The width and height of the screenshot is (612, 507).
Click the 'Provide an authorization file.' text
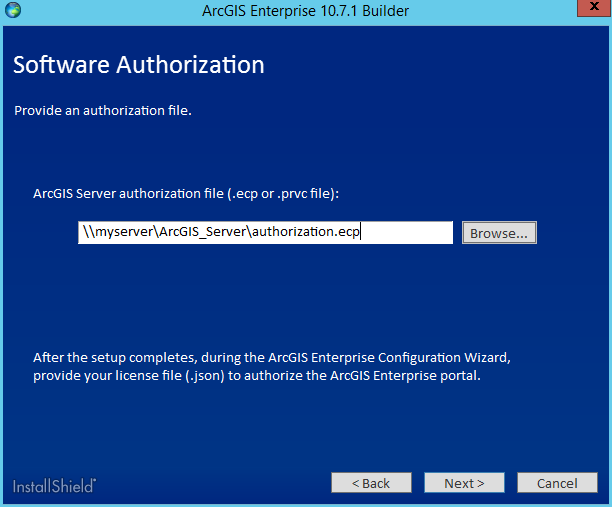[102, 110]
